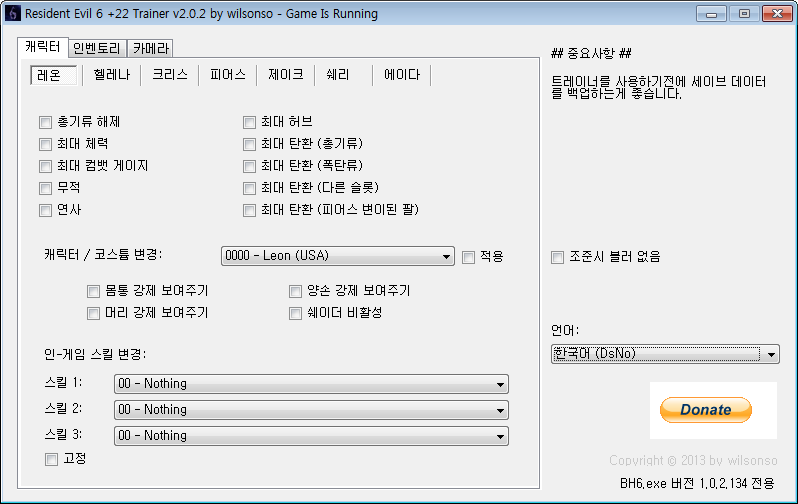Open the 카메라 tab
The image size is (798, 504).
[x=151, y=48]
